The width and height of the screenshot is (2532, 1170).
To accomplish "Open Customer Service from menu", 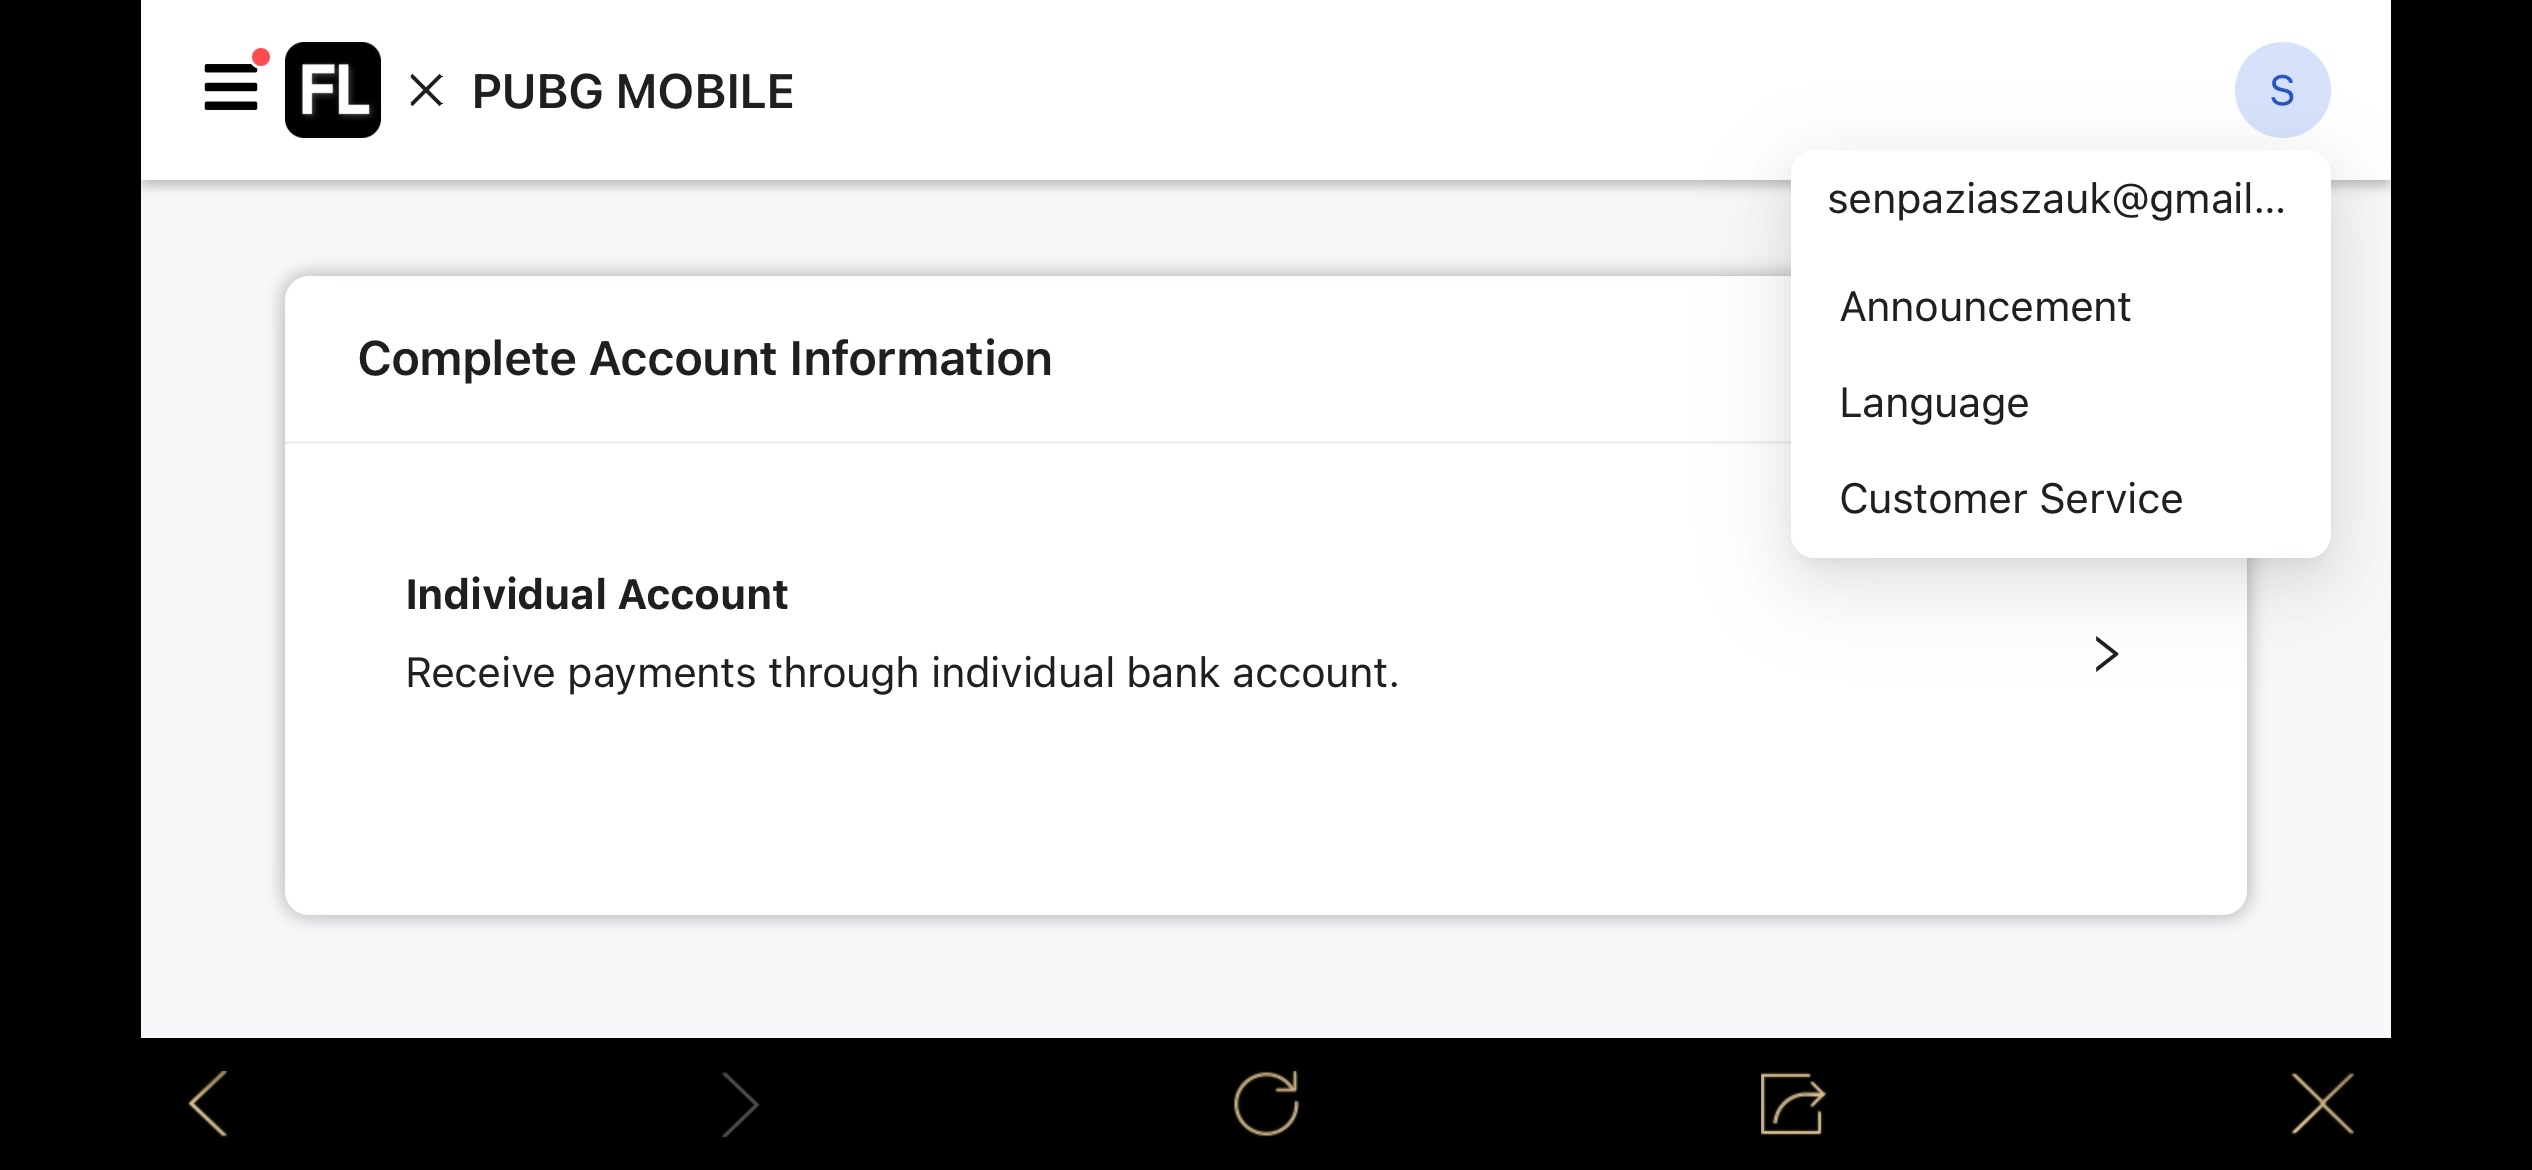I will tap(2011, 499).
